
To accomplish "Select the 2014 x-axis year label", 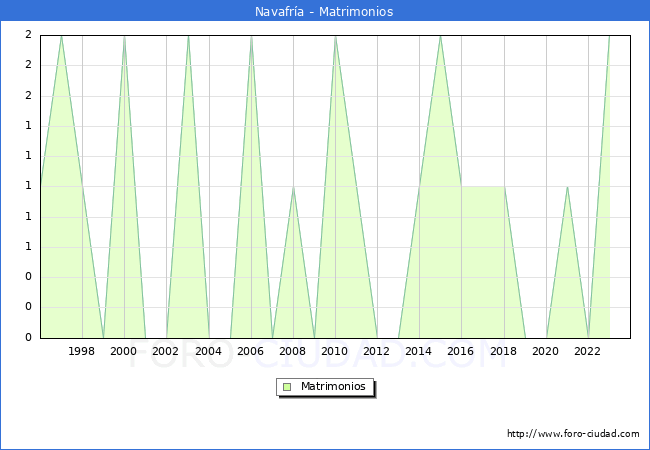I will click(x=418, y=351).
